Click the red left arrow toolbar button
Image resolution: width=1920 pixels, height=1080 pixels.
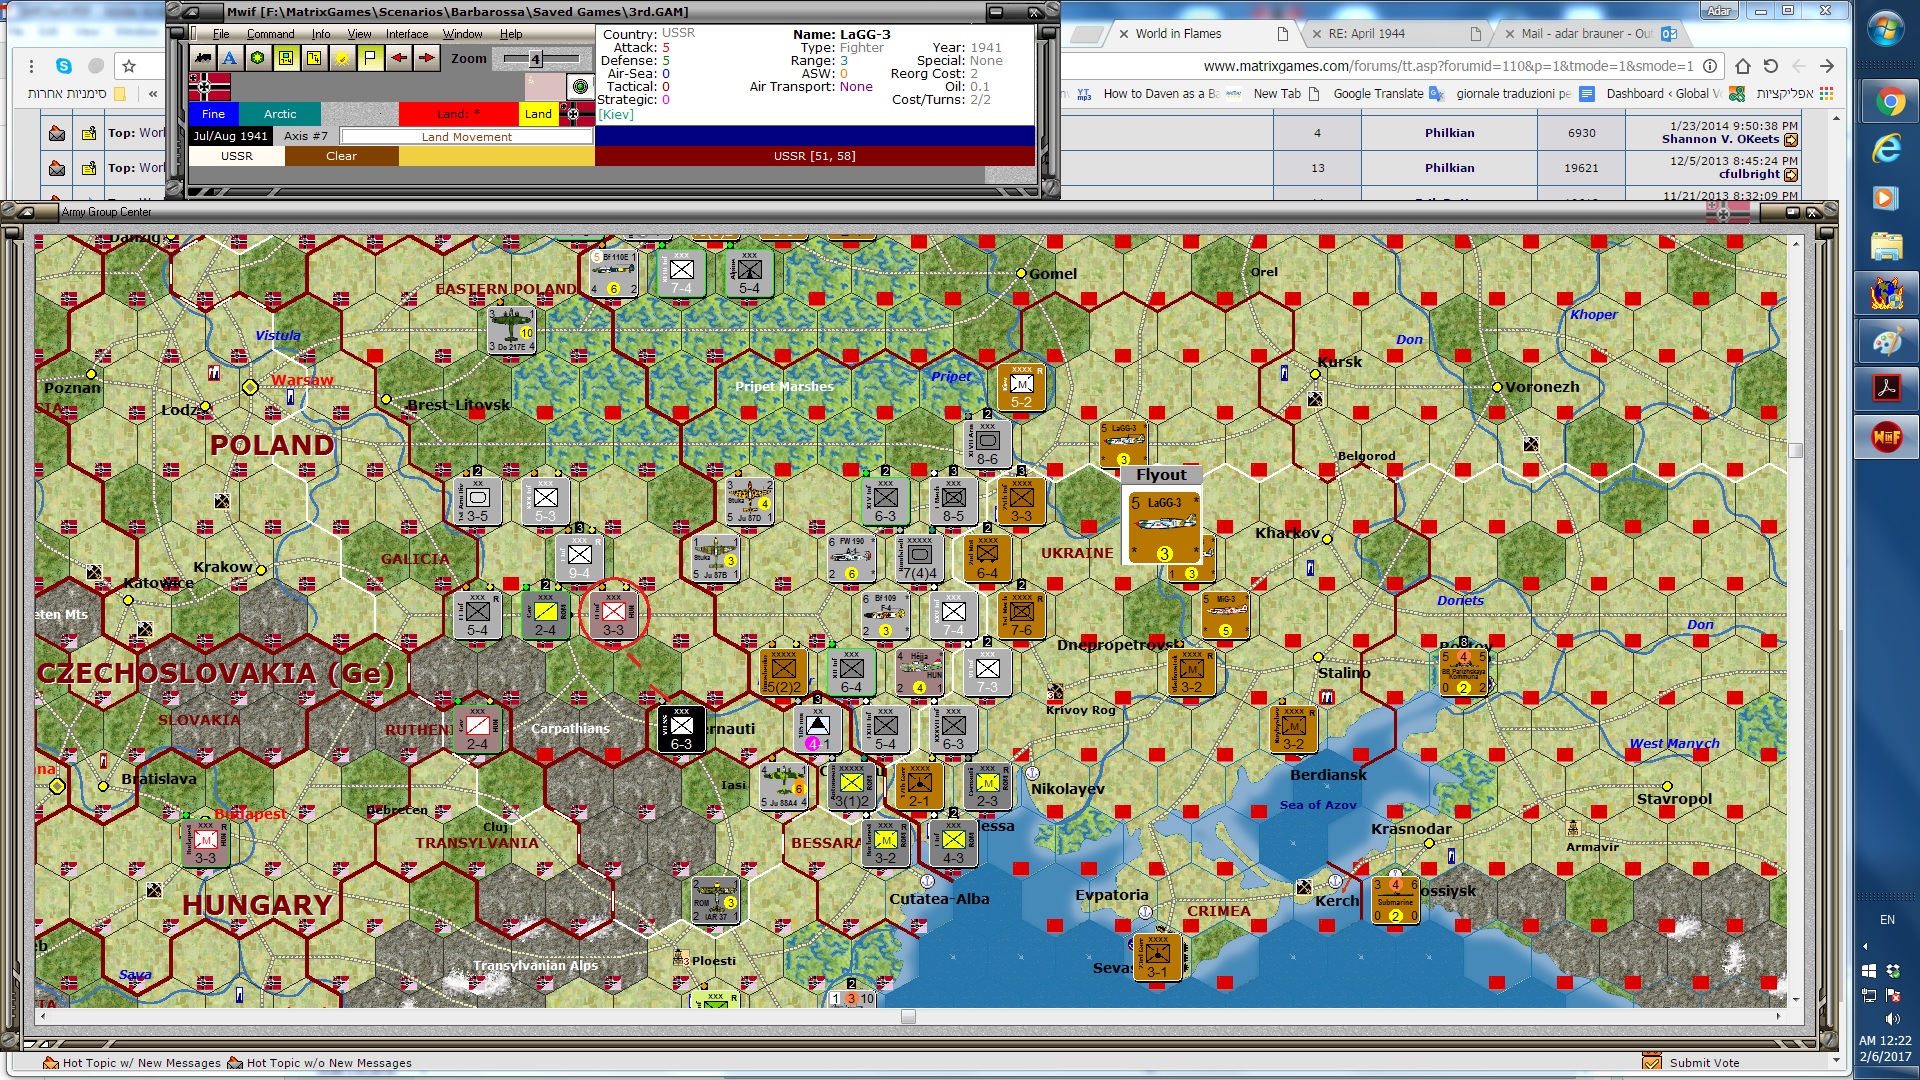click(x=399, y=58)
